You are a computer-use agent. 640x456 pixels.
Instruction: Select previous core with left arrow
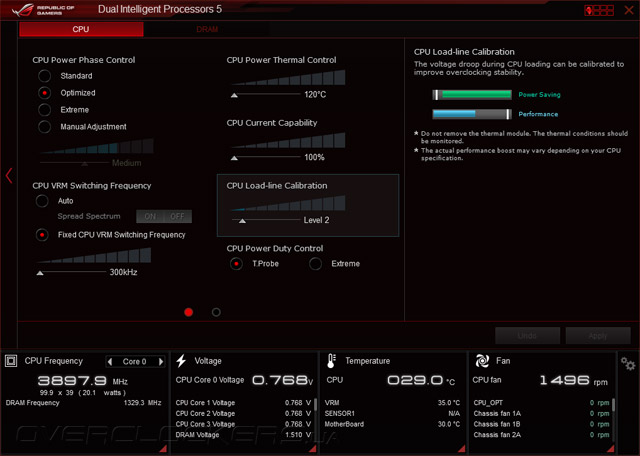[x=109, y=361]
